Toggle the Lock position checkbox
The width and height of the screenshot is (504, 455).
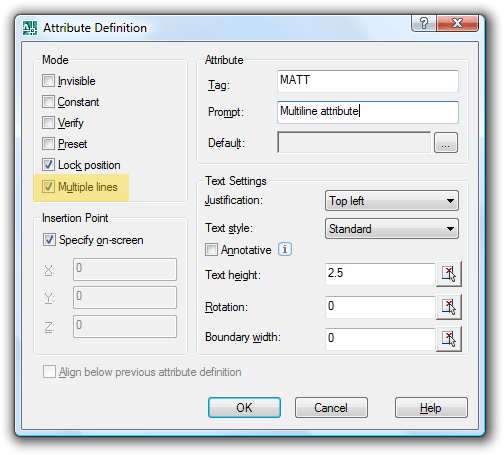pos(48,165)
